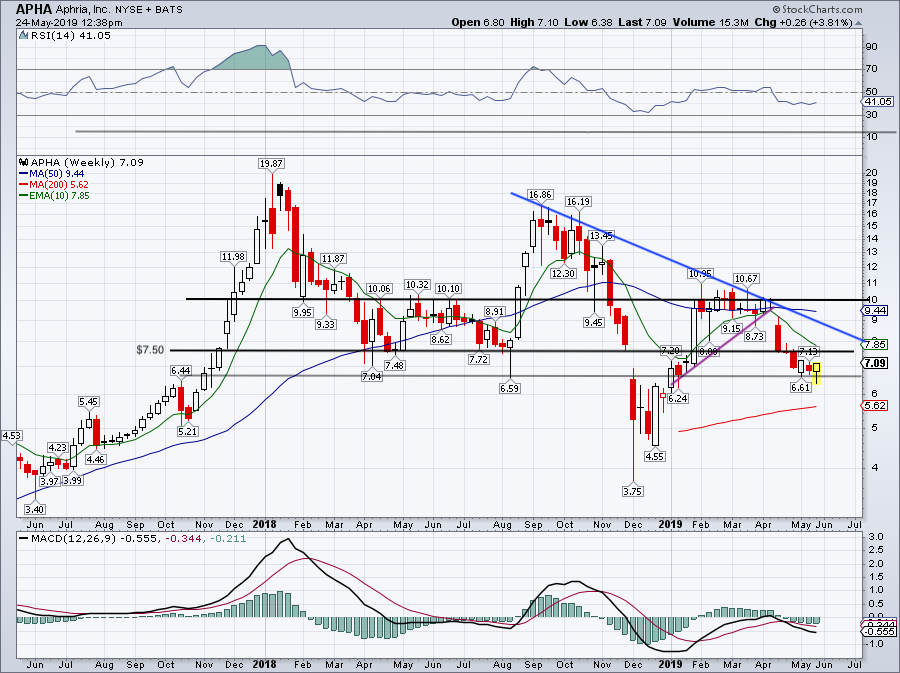Click the 5.62 MA(200) tag on right axis
Image resolution: width=900 pixels, height=673 pixels.
876,406
